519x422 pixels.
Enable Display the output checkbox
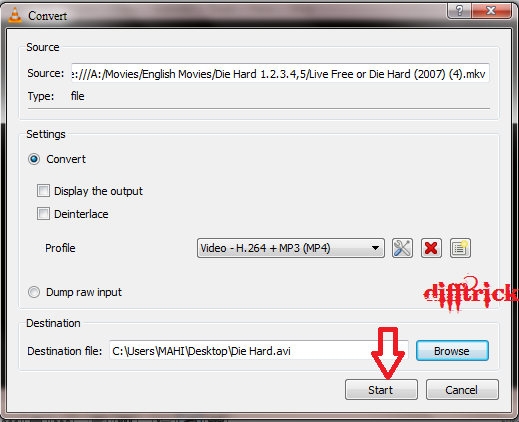(x=43, y=191)
